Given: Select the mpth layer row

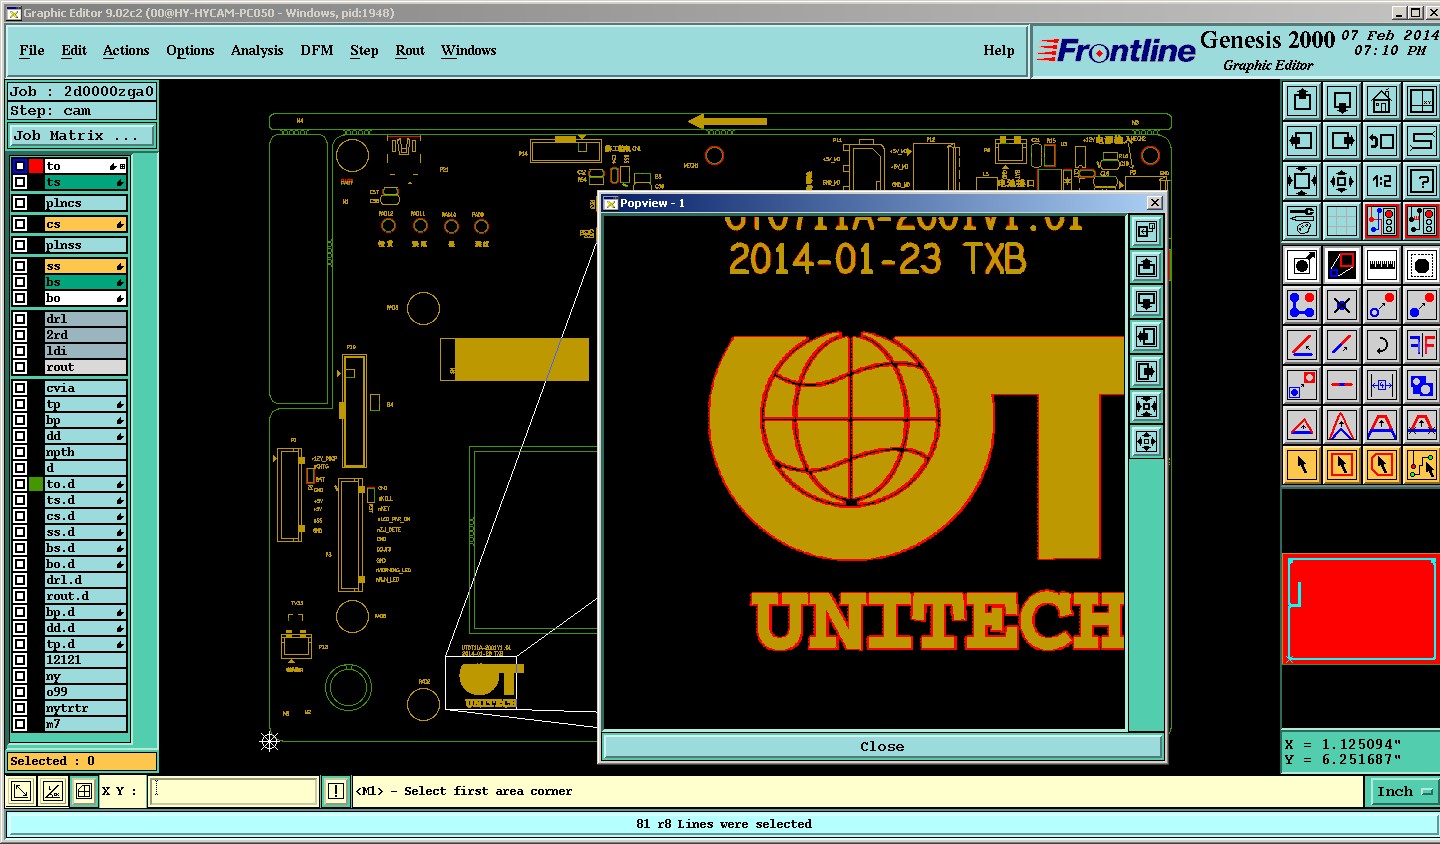Looking at the screenshot, I should 86,452.
